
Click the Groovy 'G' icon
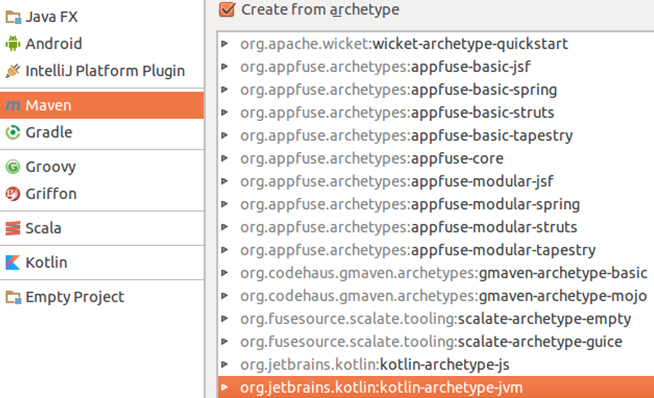pyautogui.click(x=13, y=167)
